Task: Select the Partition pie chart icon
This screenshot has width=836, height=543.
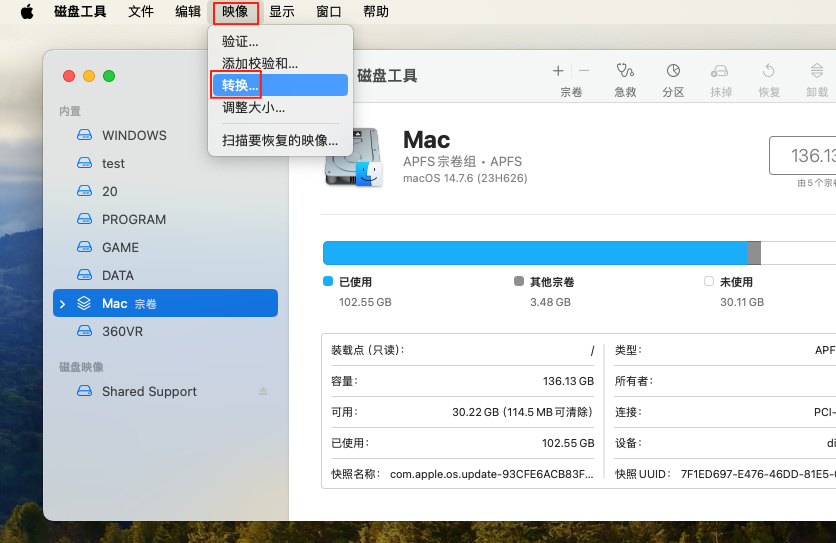Action: point(673,71)
